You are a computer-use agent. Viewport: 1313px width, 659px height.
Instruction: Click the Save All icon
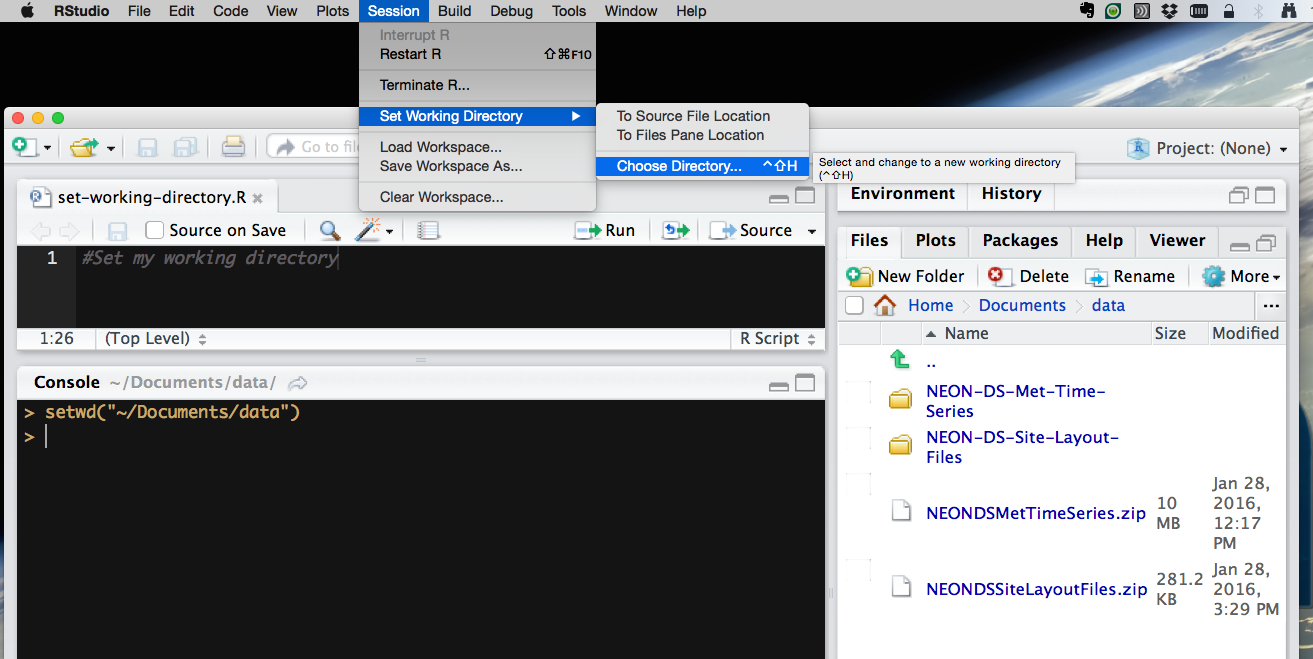[x=185, y=147]
